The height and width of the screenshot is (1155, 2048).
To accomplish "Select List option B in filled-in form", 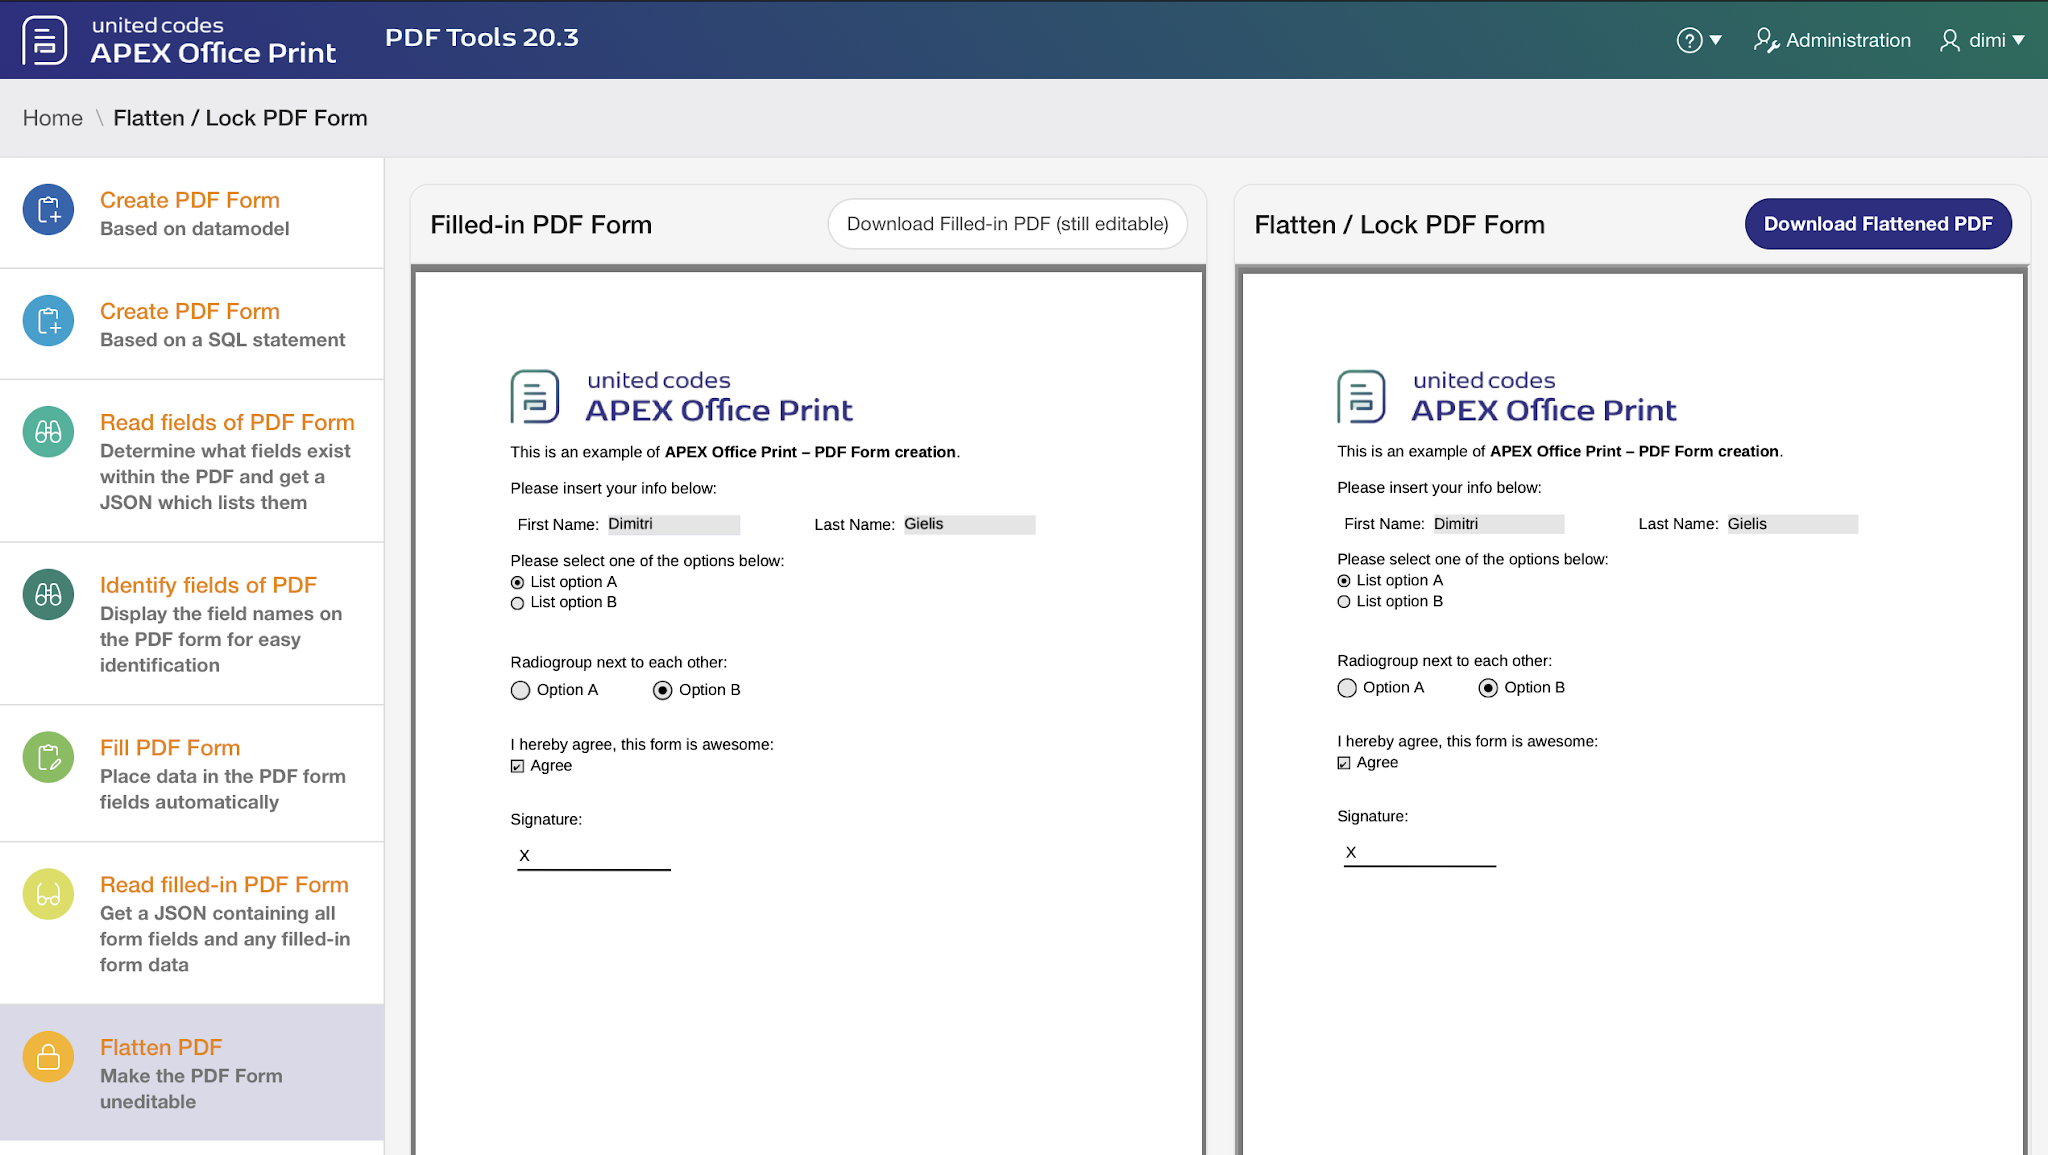I will 517,603.
